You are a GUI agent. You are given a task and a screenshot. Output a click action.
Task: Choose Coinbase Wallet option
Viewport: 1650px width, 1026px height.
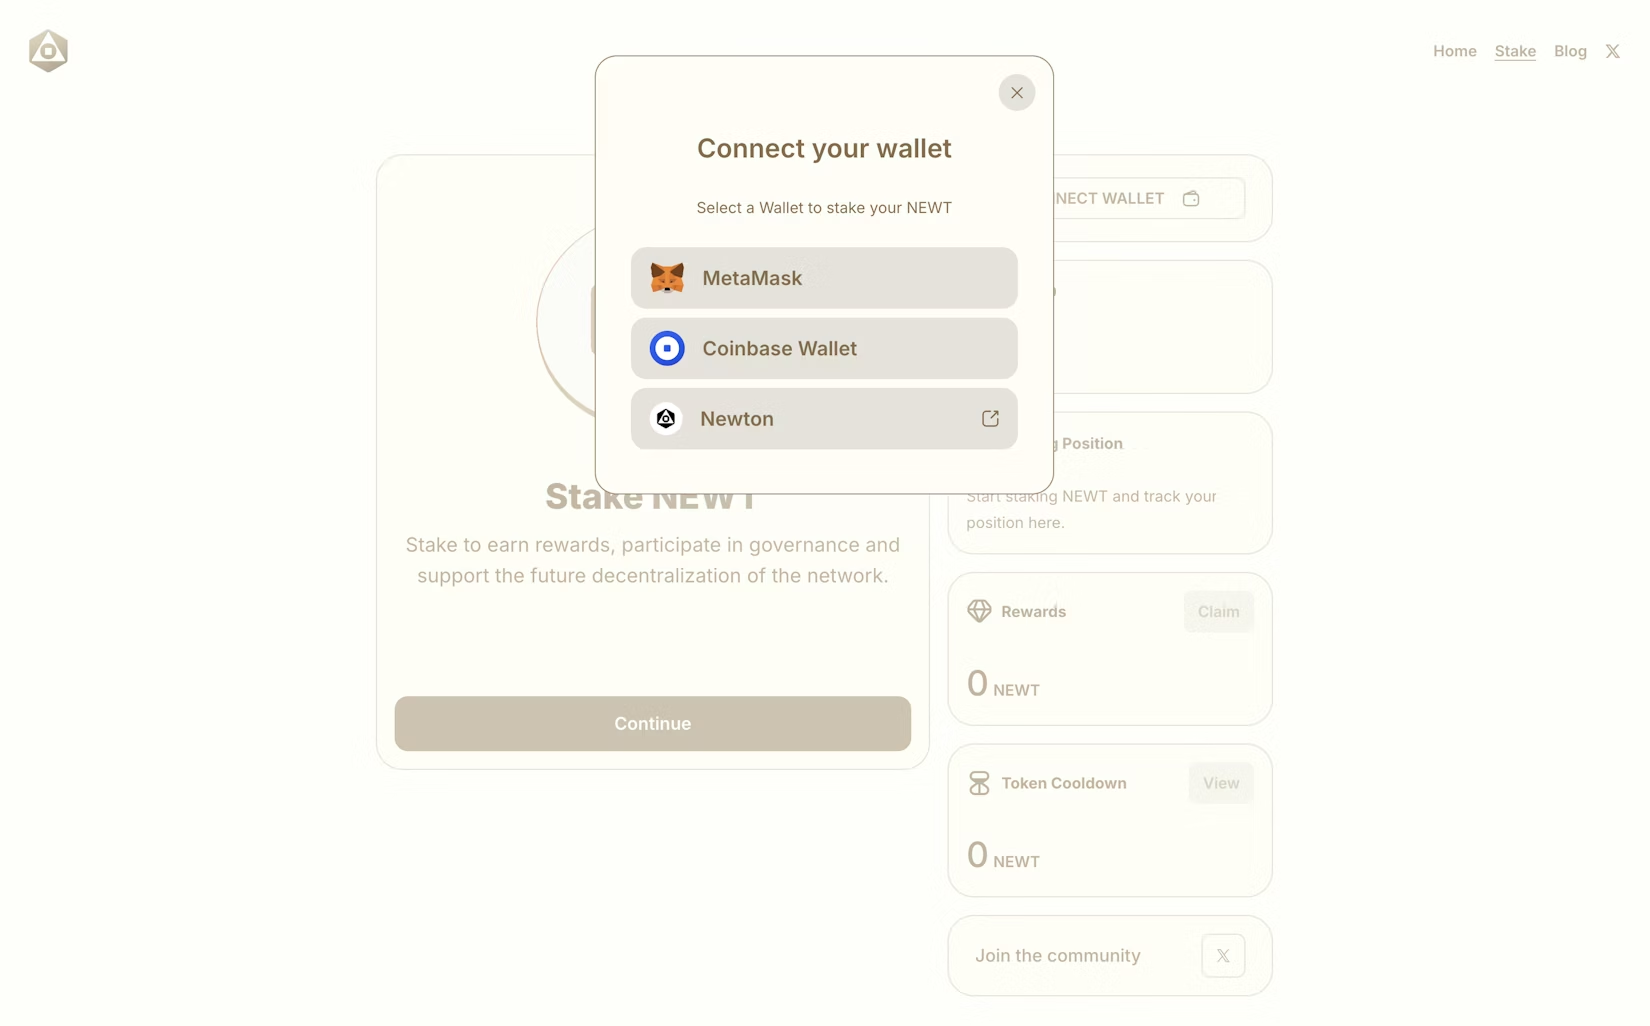(824, 349)
